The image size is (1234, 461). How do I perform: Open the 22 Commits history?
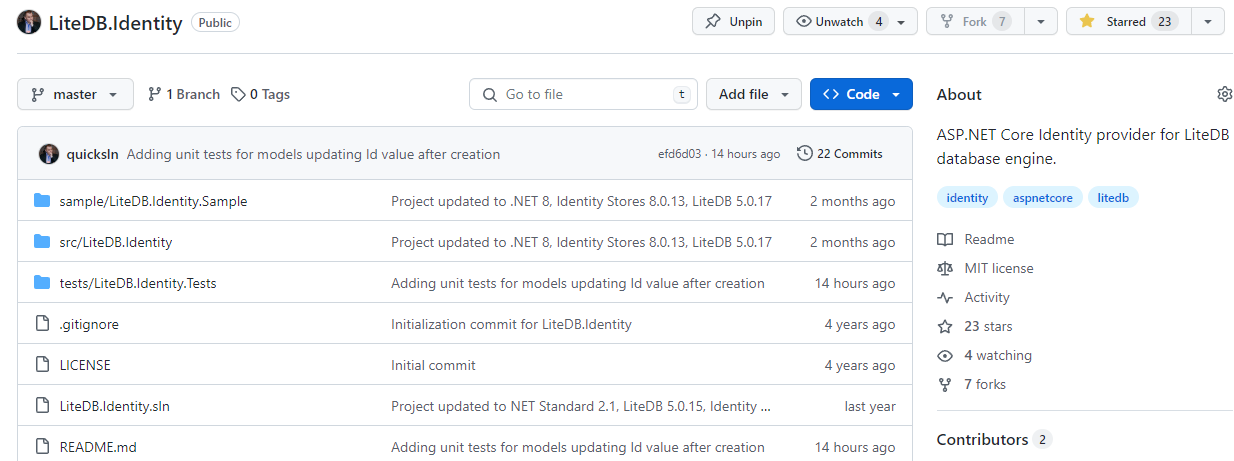(x=840, y=154)
